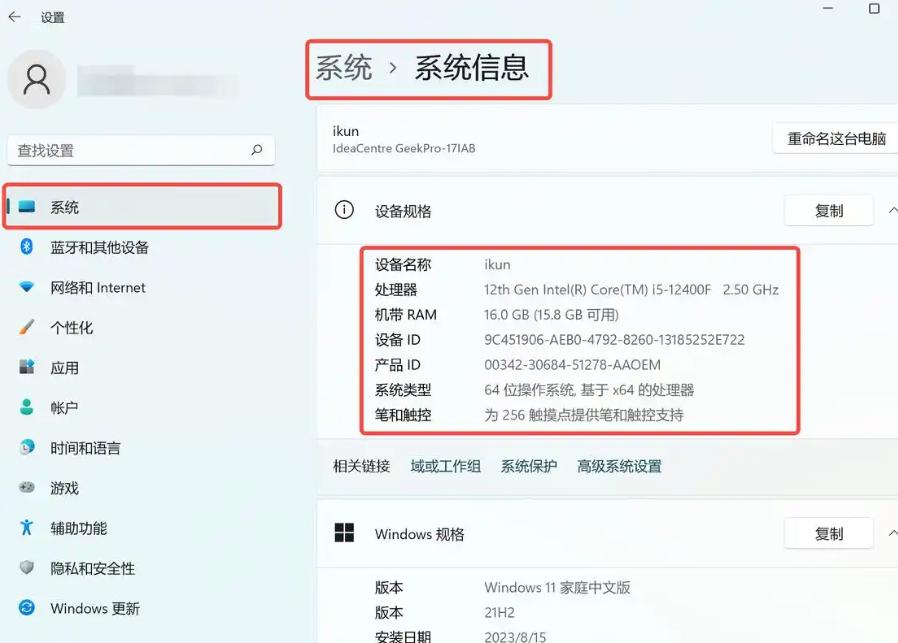Copy Windows specifications with 复制

tap(829, 533)
